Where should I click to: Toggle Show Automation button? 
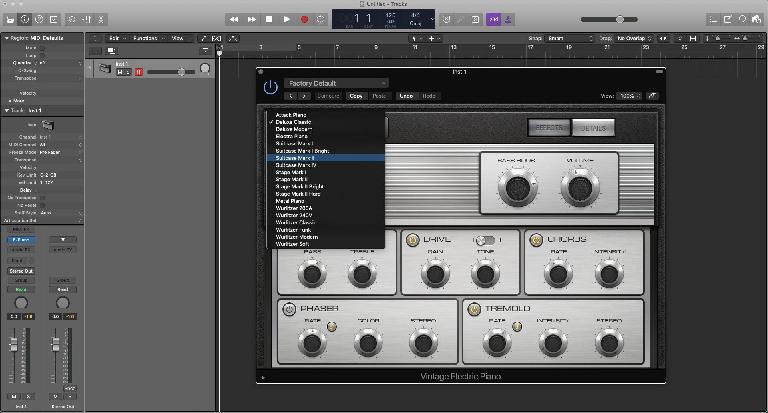tap(204, 38)
